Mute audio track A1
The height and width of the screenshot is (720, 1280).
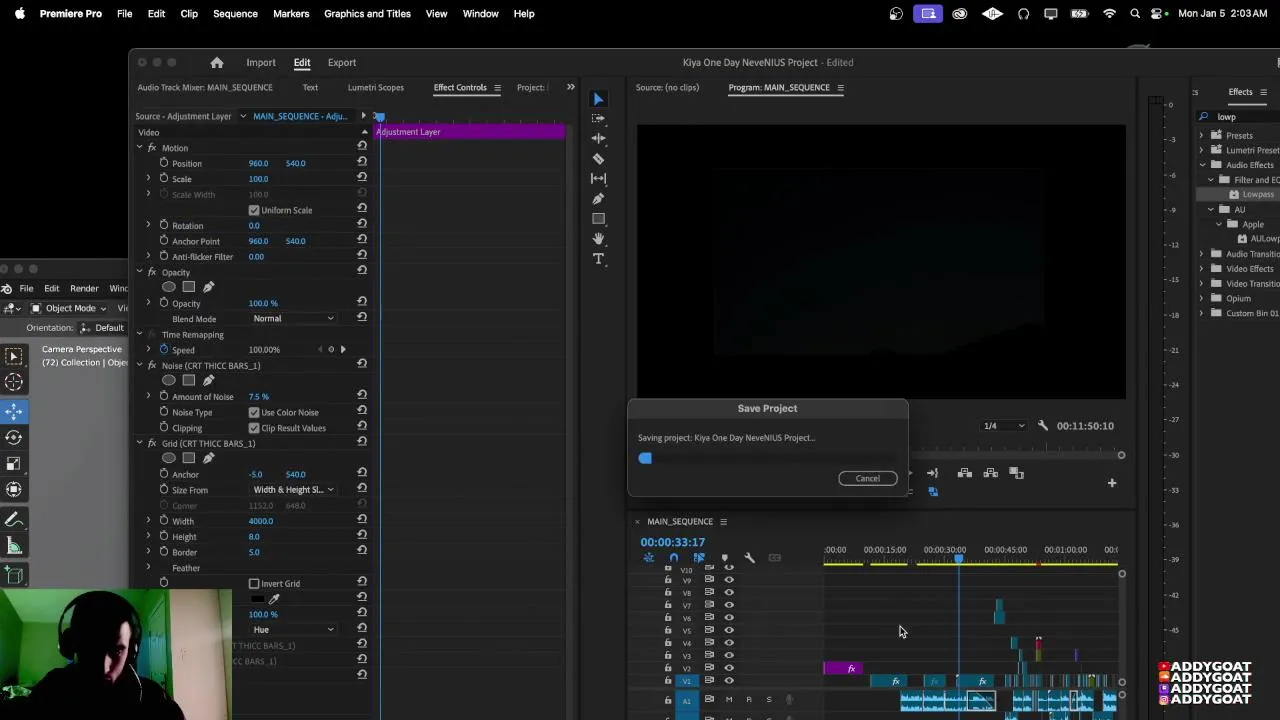click(x=729, y=700)
